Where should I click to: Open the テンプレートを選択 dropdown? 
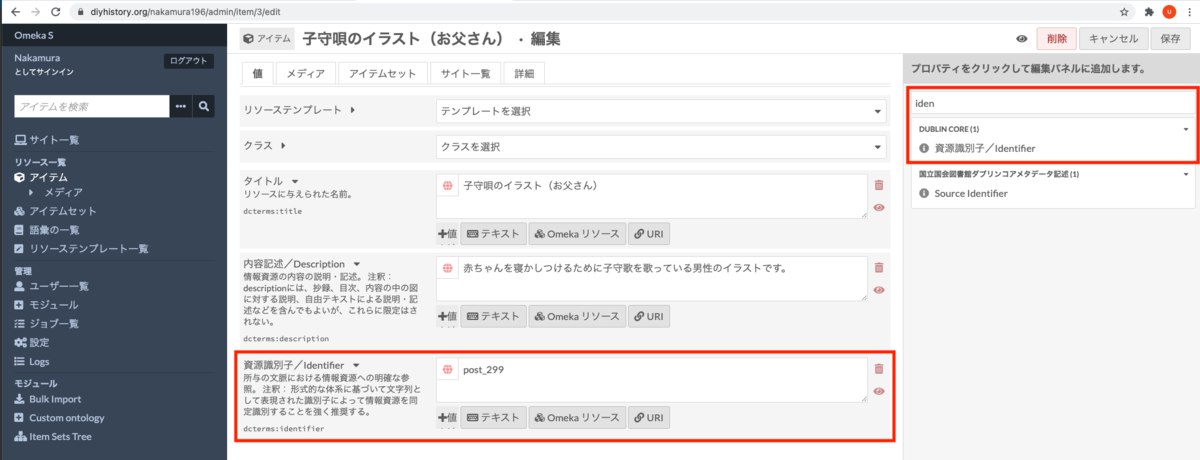[661, 111]
